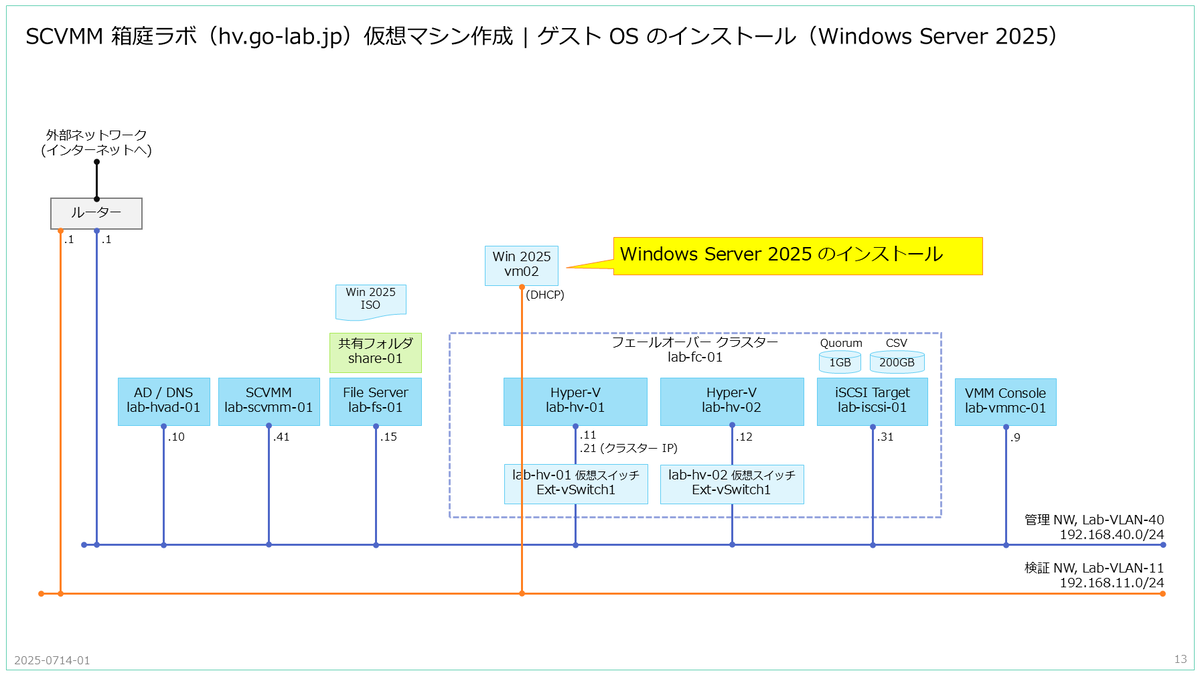Click the yellow Windows Server 2025 のインストール callout
Image resolution: width=1200 pixels, height=675 pixels.
coord(797,254)
